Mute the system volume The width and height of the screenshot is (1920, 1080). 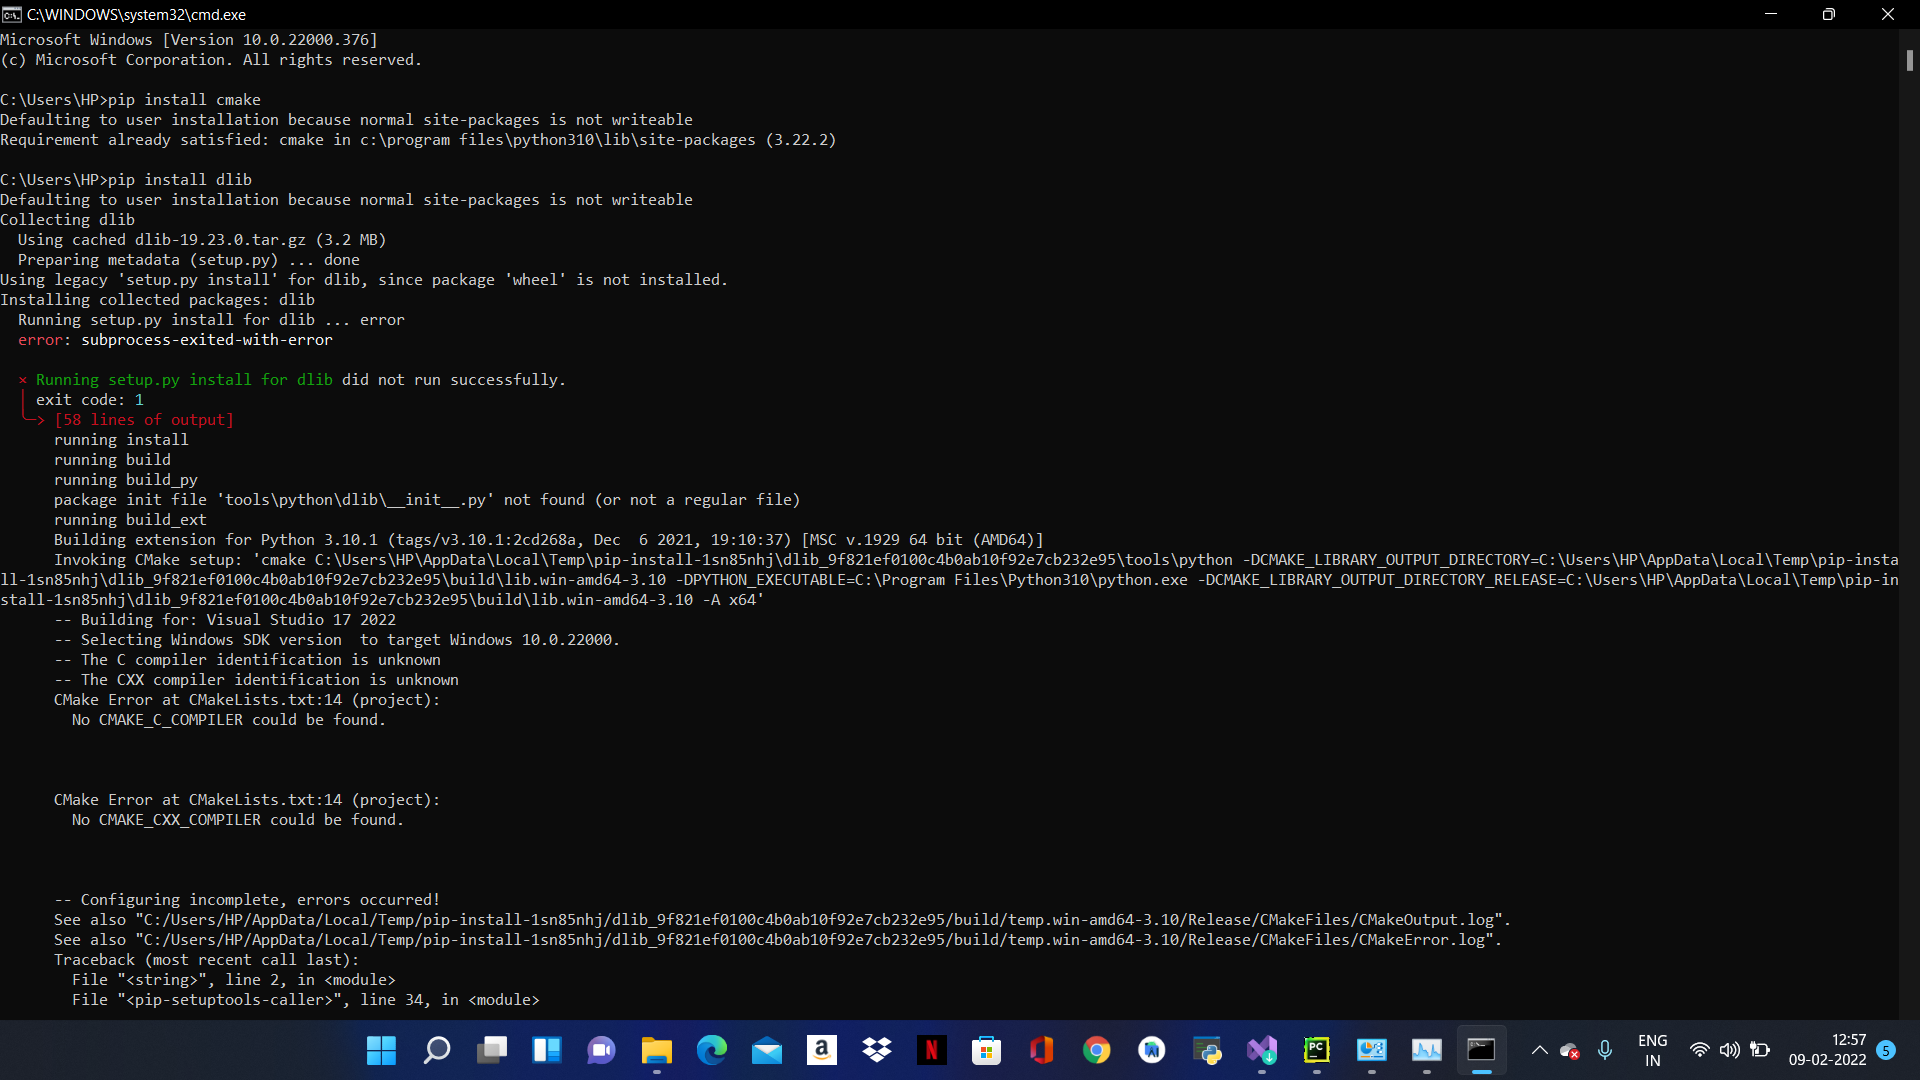(1729, 1050)
